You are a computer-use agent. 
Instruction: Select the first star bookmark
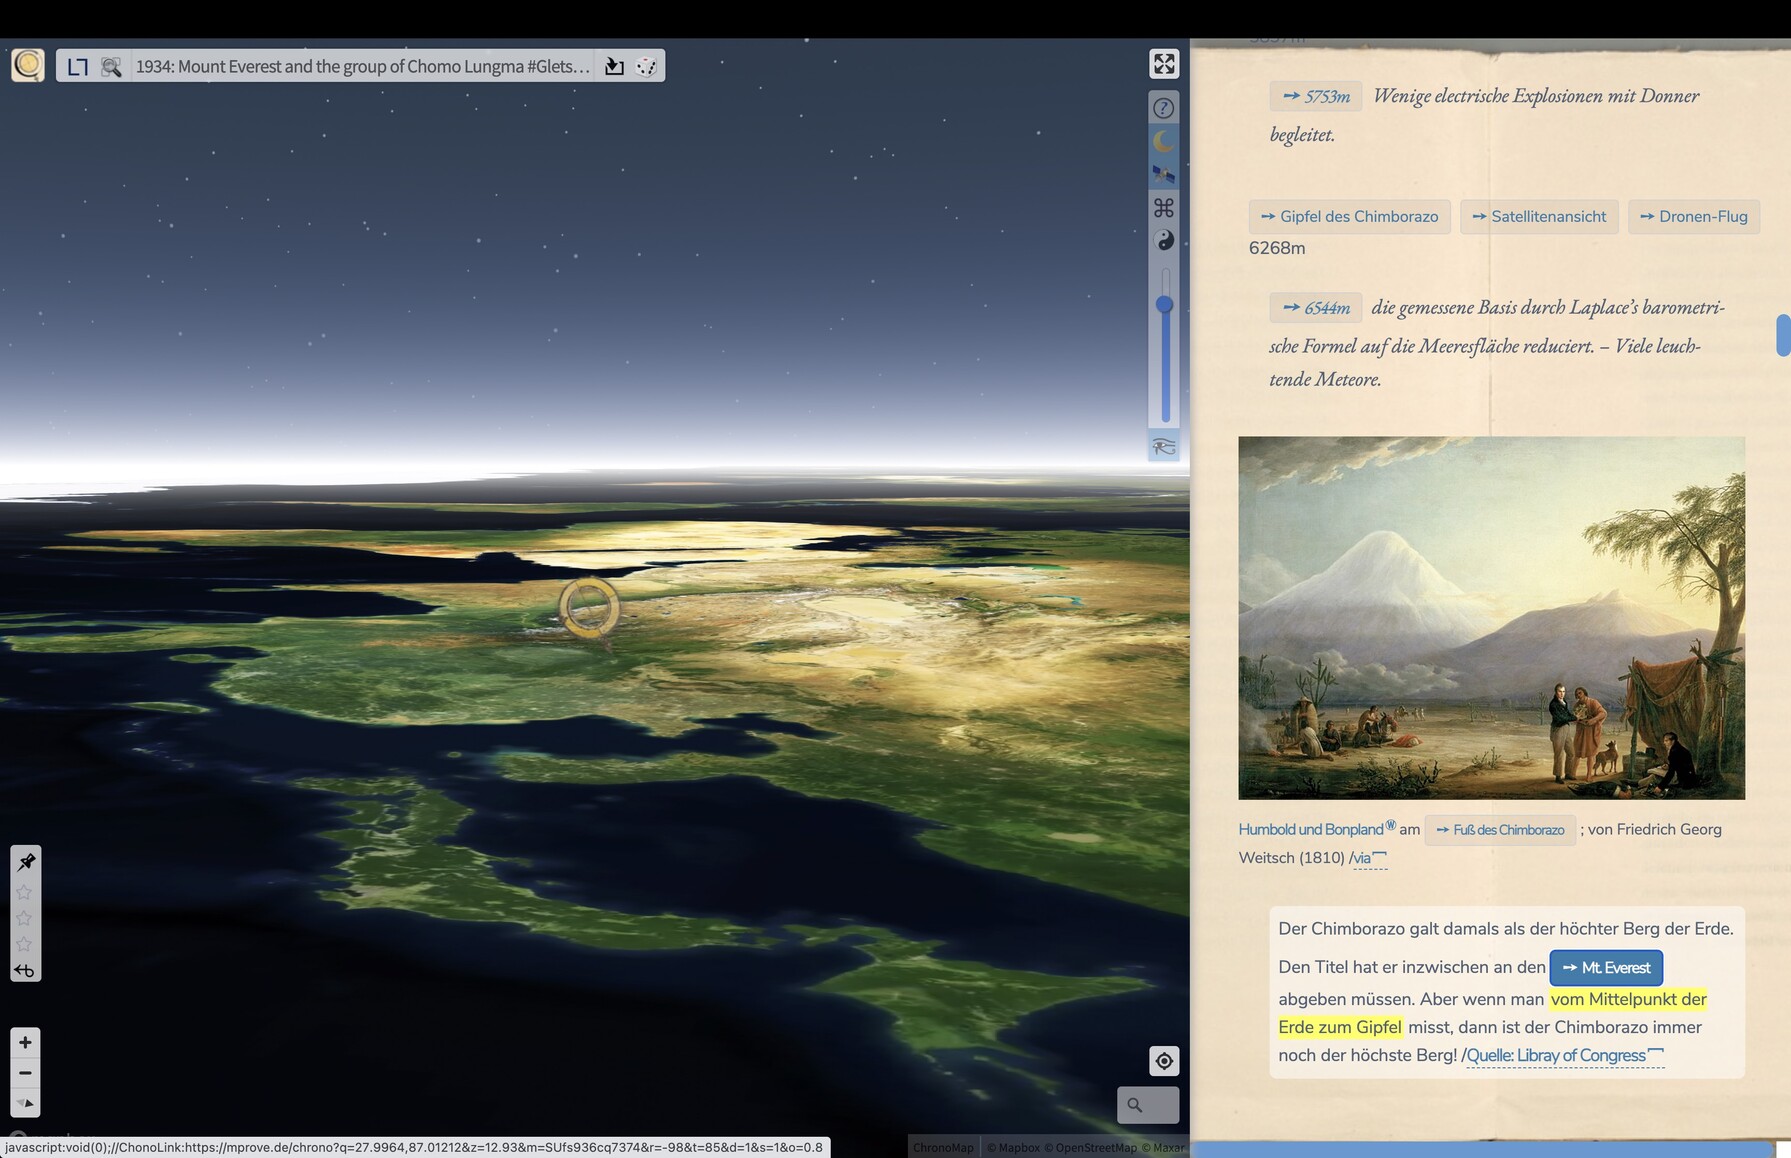24,892
